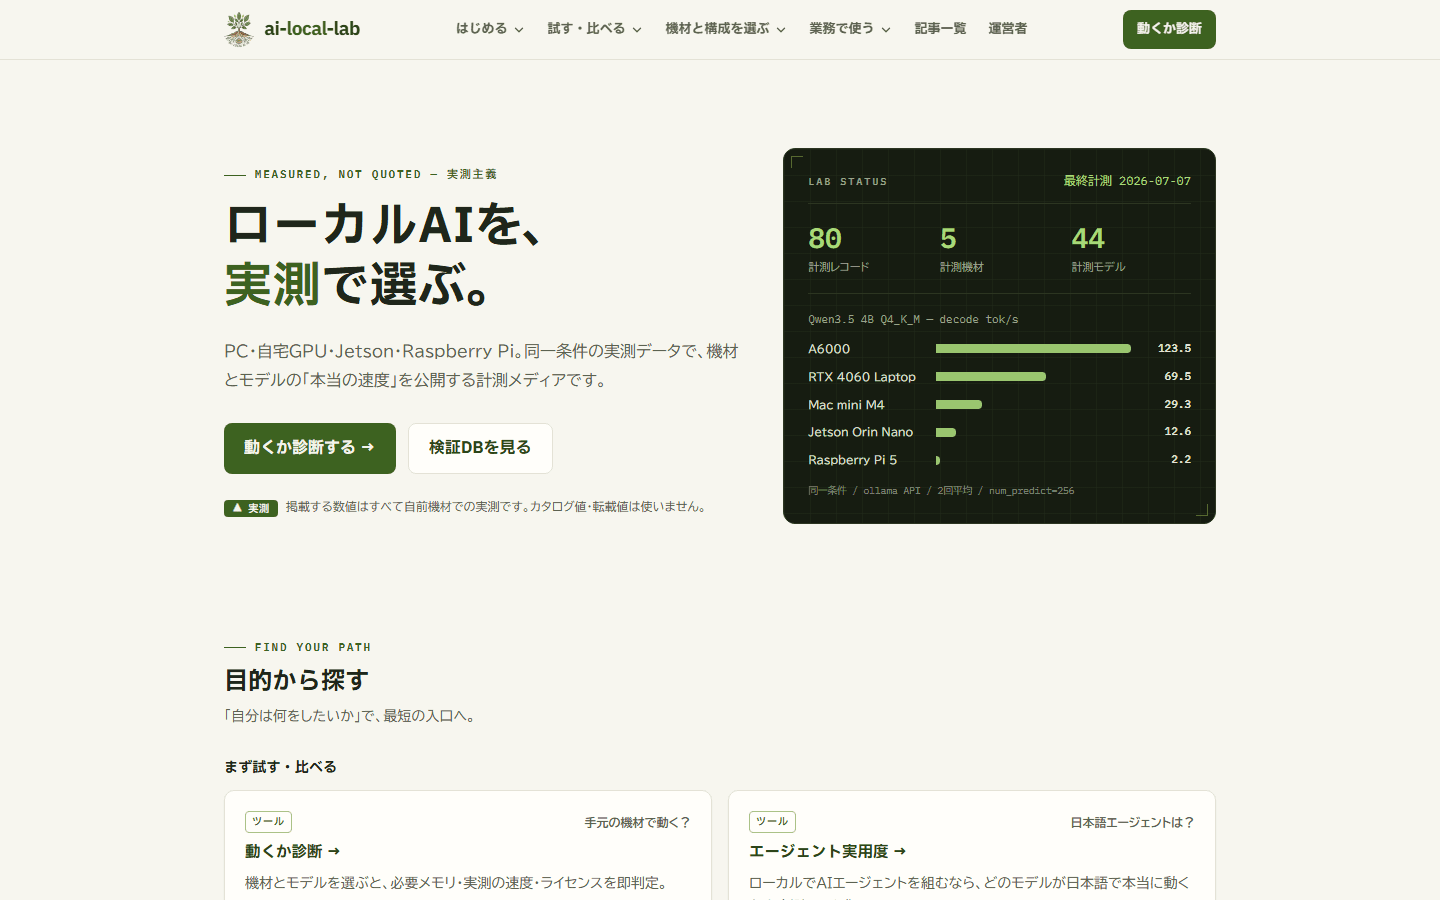
Task: Click the ツール tag on 動くか診断 card
Action: click(x=268, y=822)
